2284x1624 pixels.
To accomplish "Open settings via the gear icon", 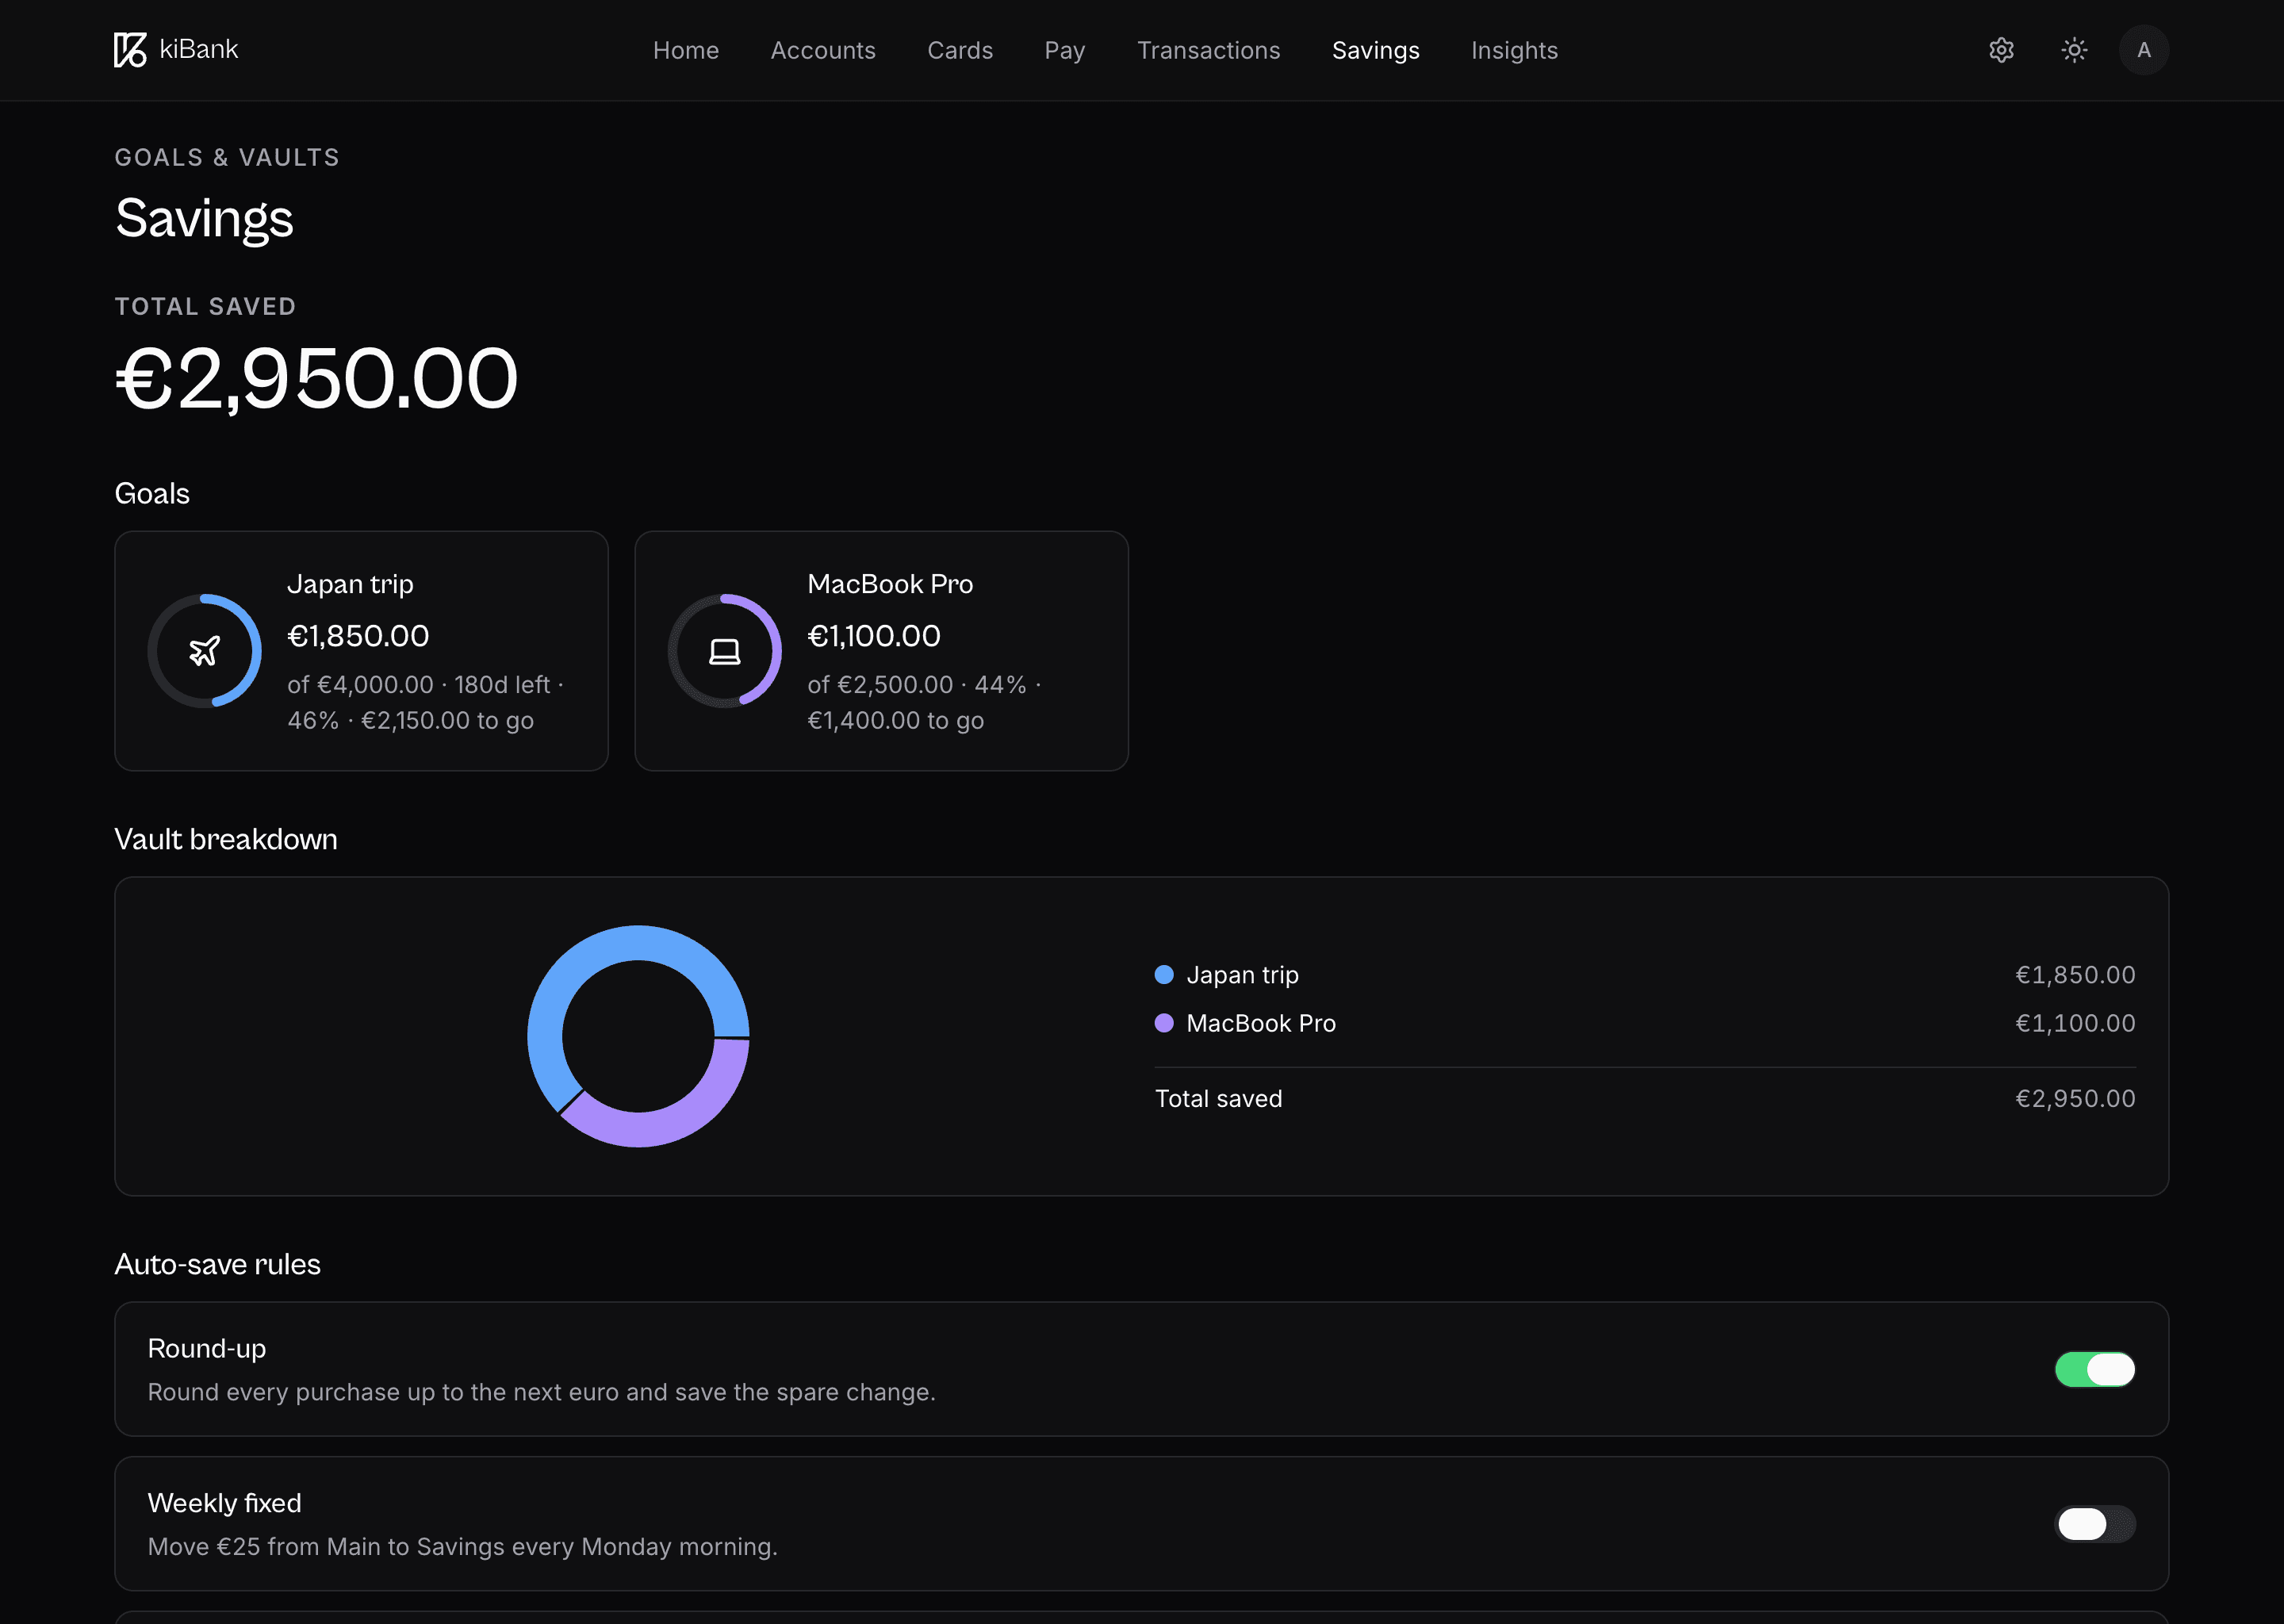I will click(x=2001, y=50).
